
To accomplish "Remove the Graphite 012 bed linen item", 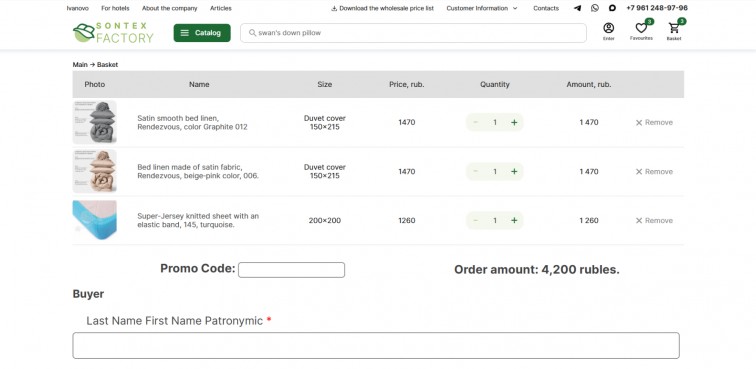I will tap(654, 123).
